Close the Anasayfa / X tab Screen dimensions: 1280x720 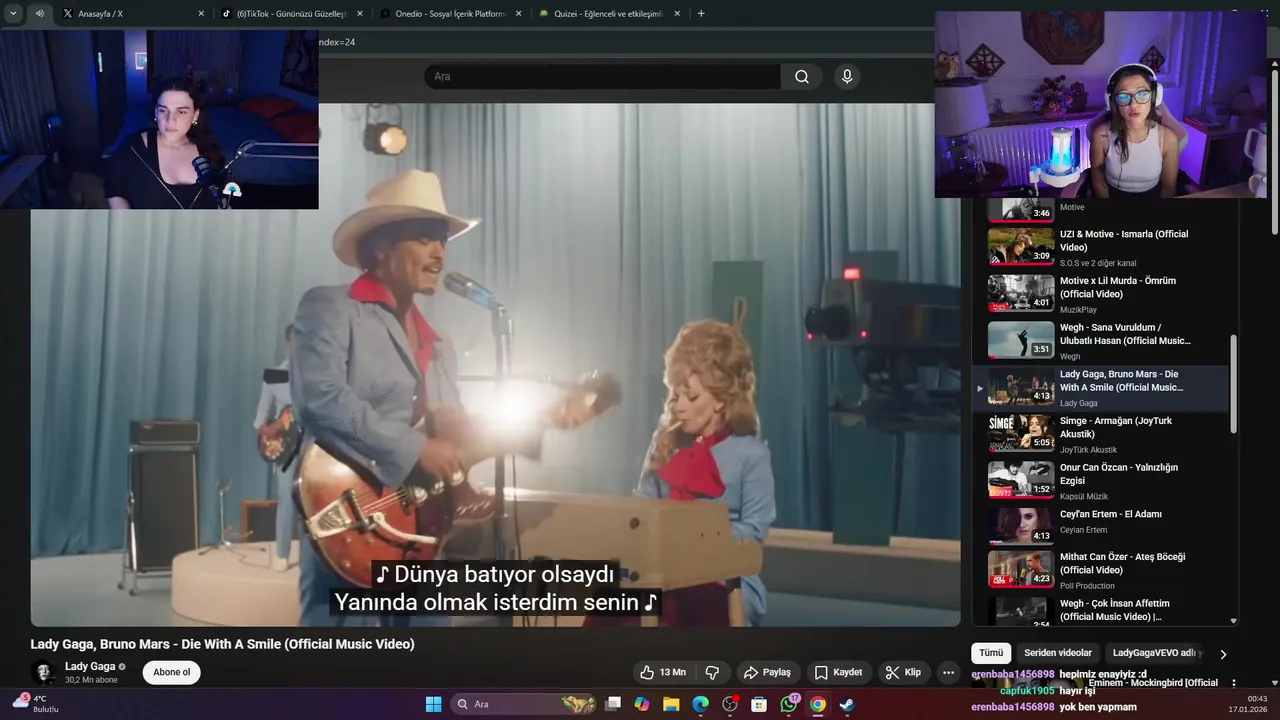point(201,14)
